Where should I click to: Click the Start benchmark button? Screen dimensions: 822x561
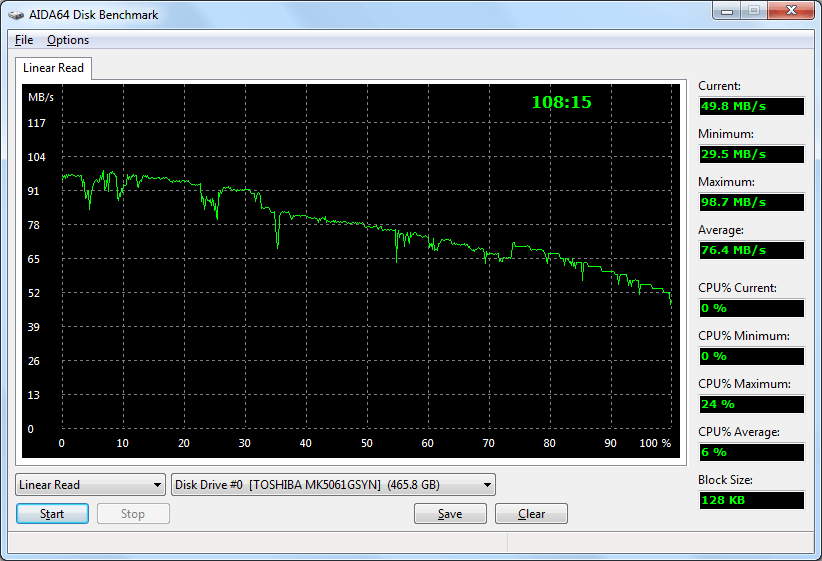(52, 514)
